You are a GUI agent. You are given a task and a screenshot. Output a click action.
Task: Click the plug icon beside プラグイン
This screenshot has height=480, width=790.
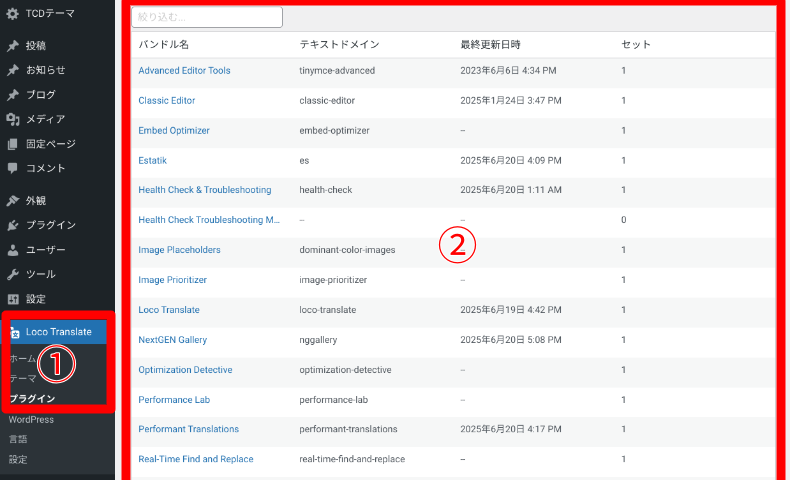[13, 225]
